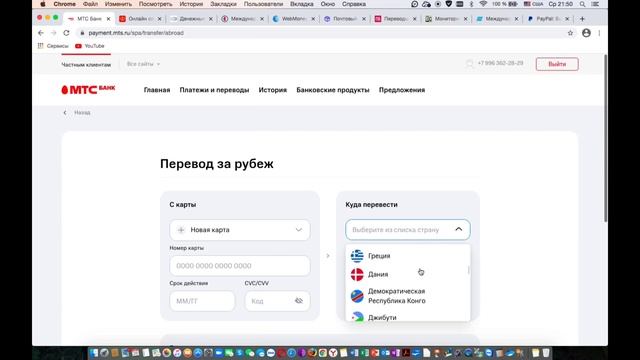Click plus icon beside Новая карта
640x360 pixels.
(x=181, y=230)
